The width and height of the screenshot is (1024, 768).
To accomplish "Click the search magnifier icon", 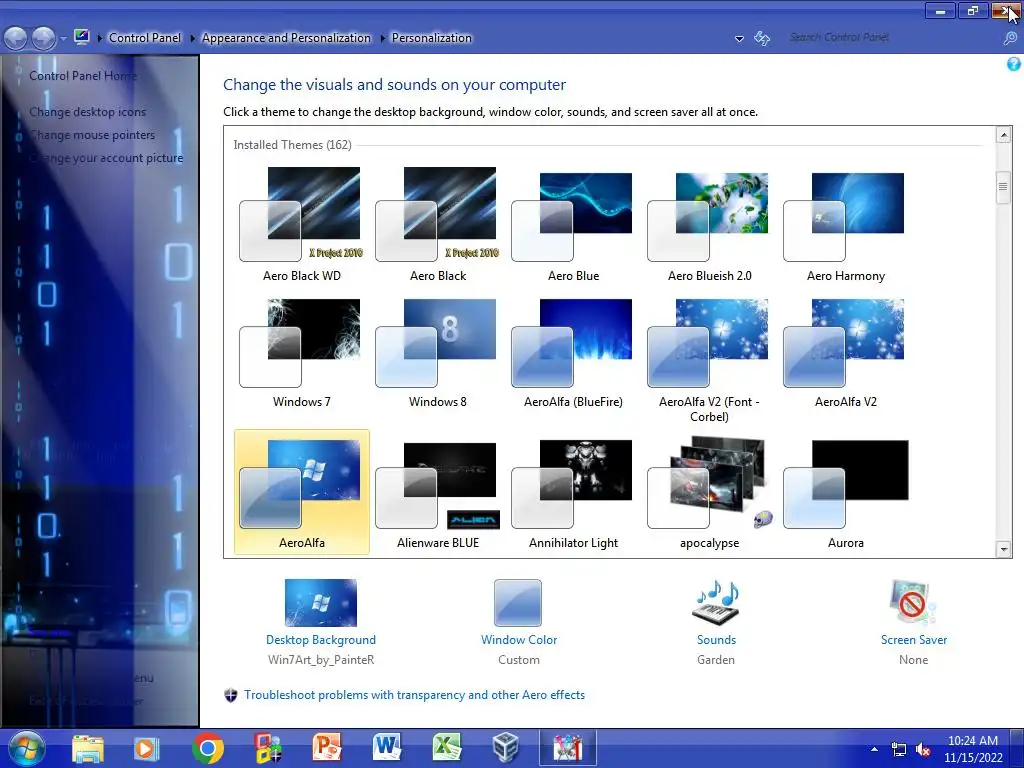I will [1010, 38].
